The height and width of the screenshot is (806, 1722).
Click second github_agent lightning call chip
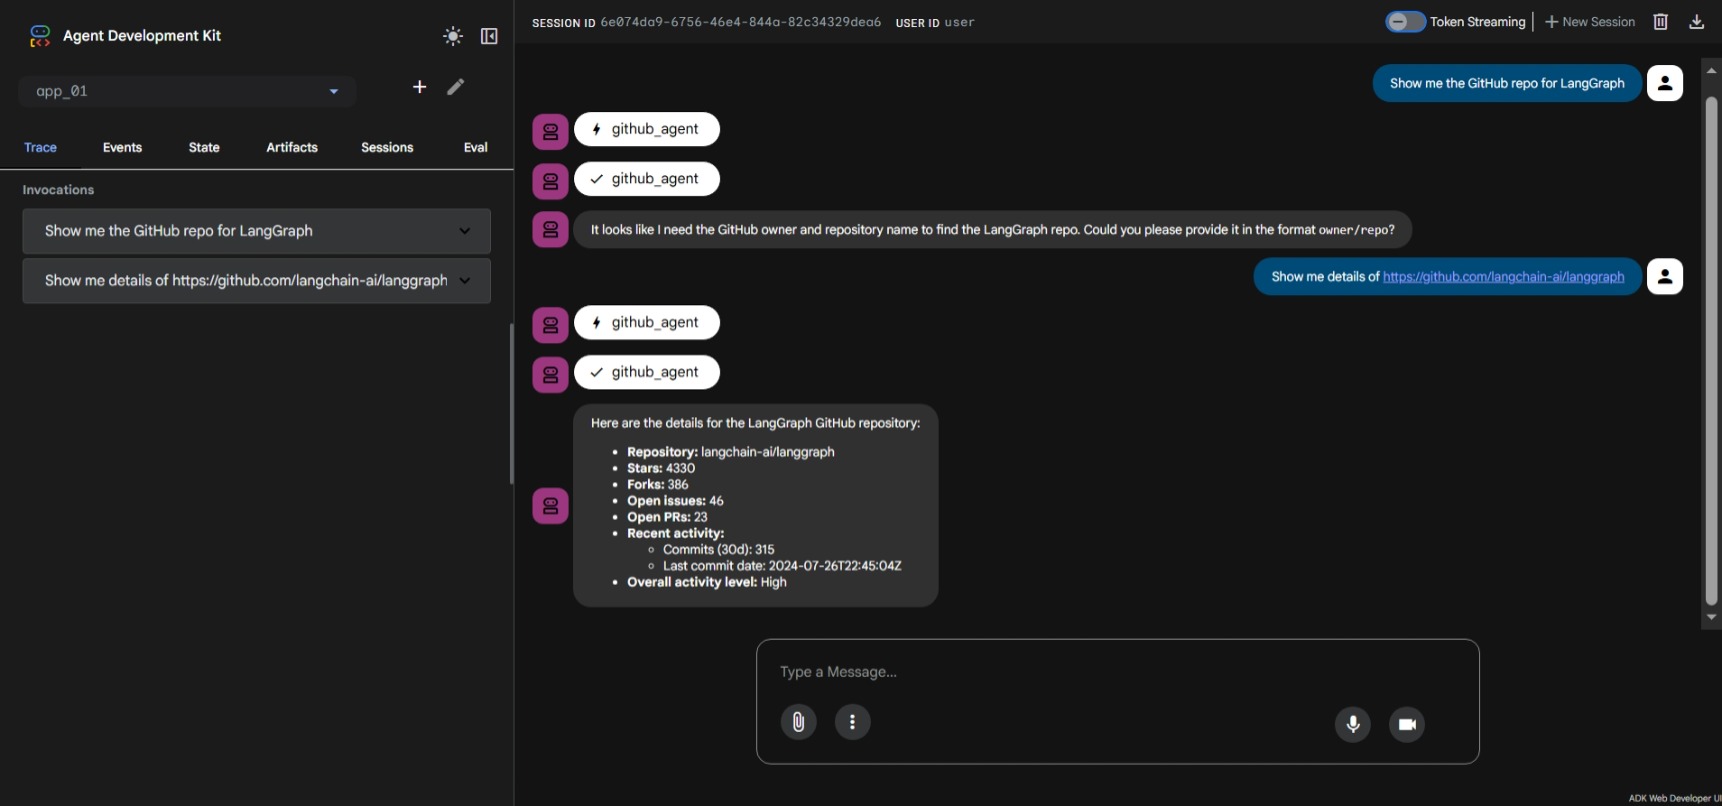[647, 322]
